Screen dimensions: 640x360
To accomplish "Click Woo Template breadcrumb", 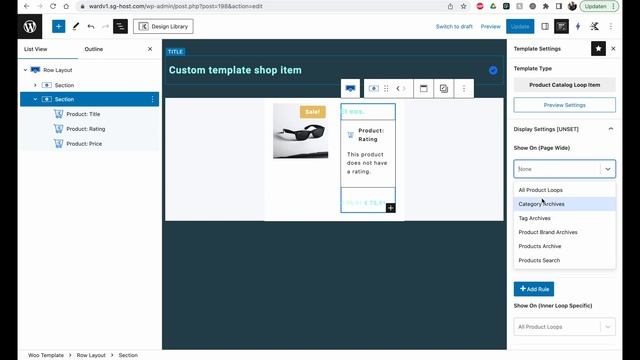I will point(46,355).
